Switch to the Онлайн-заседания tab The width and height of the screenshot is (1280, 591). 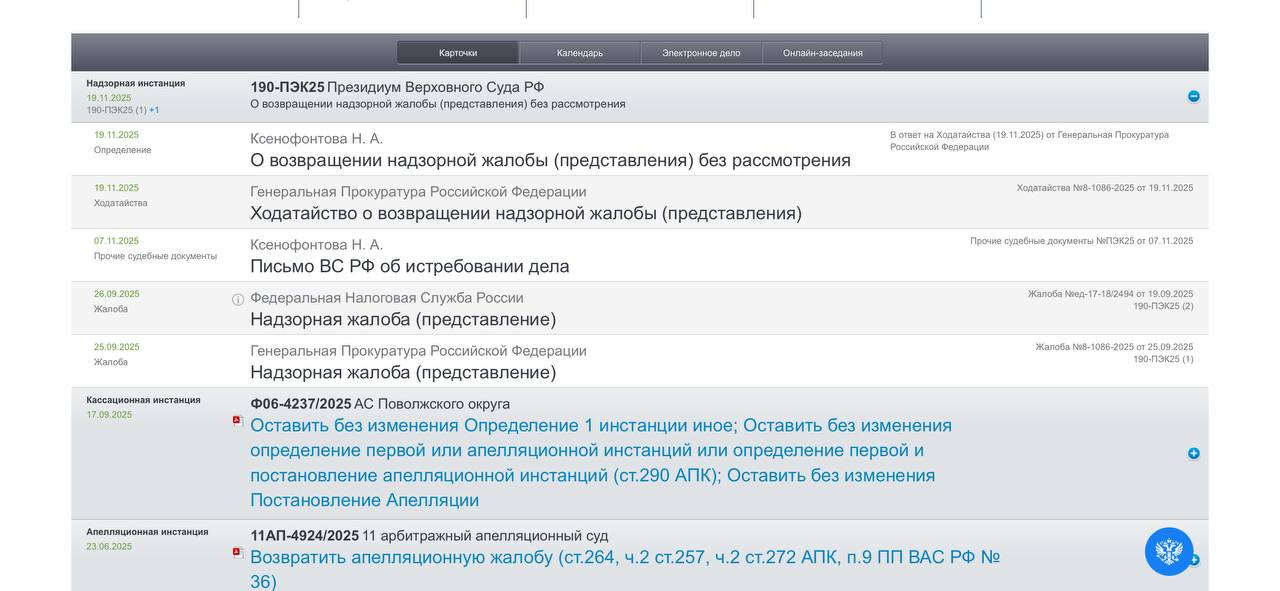pos(822,51)
